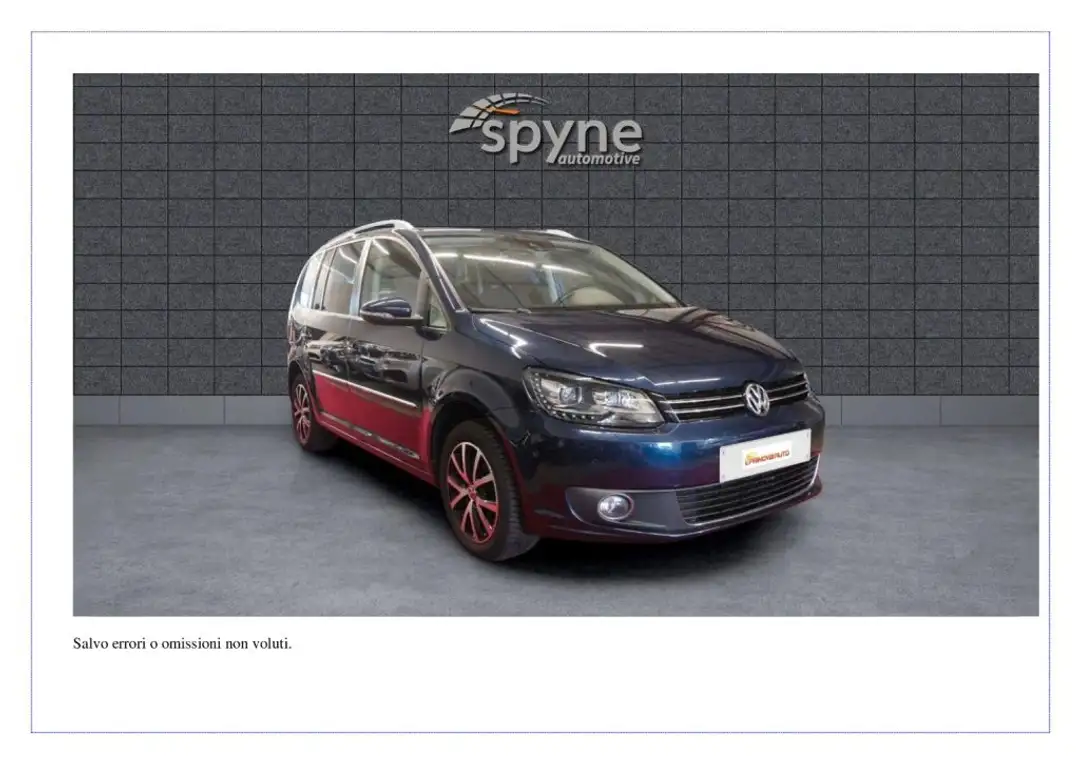
Task: Click the driver side mirror
Action: pyautogui.click(x=388, y=311)
